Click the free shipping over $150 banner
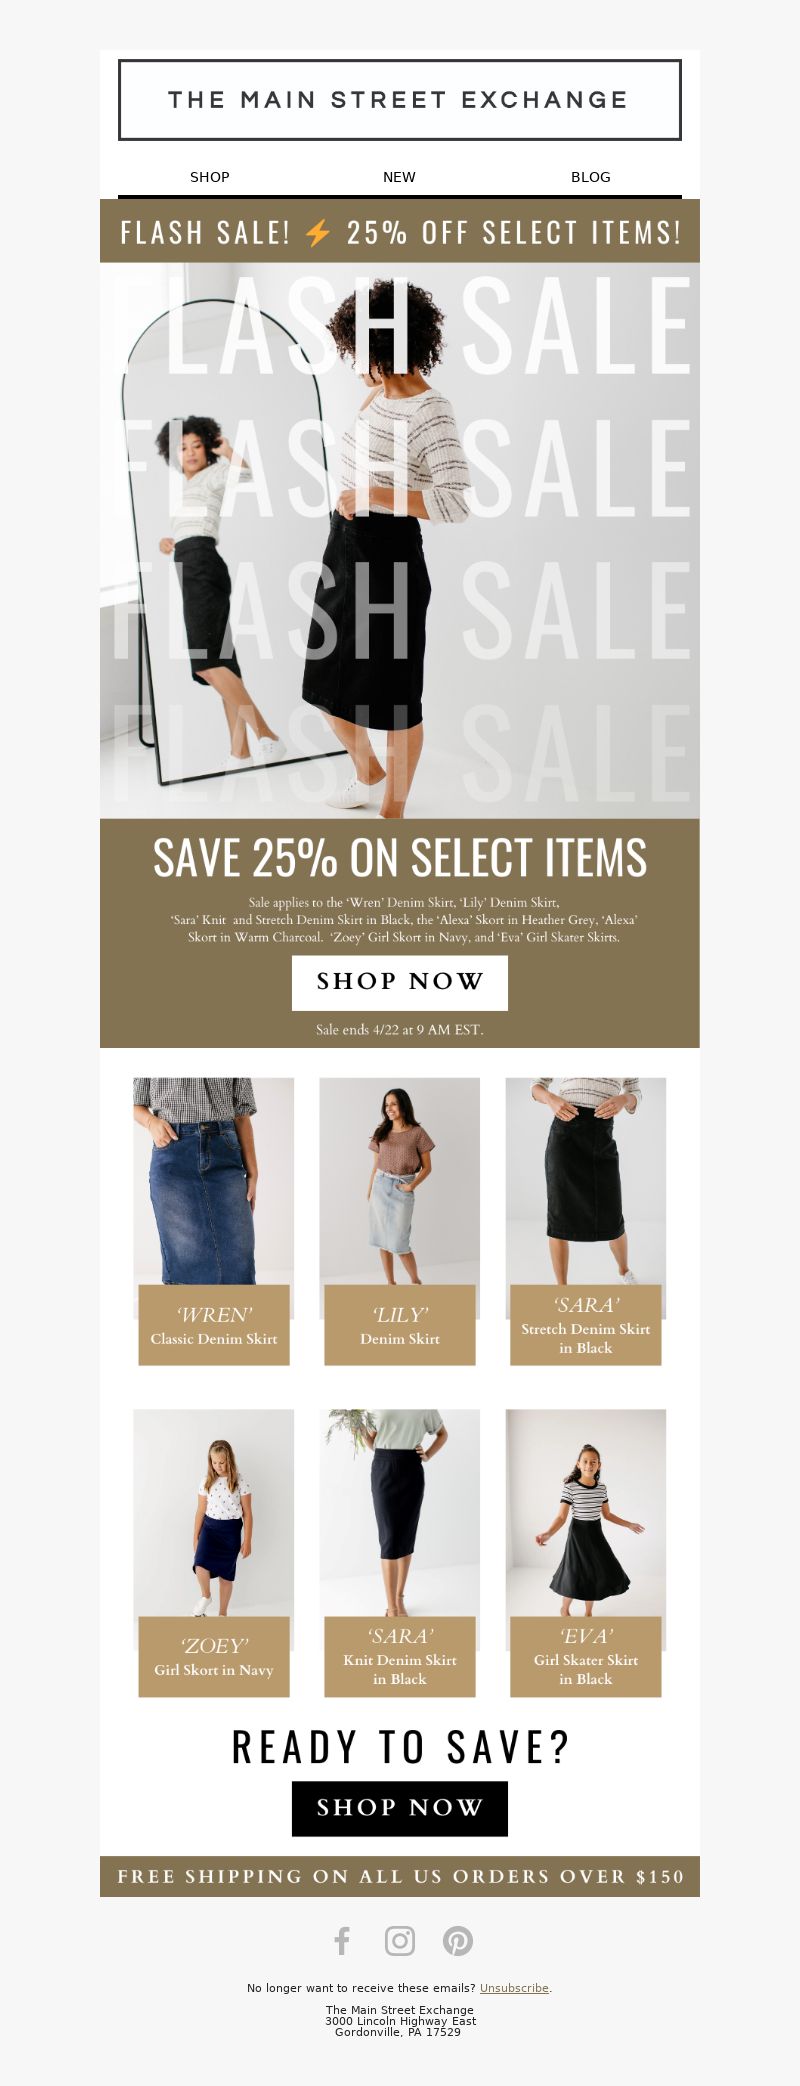 point(400,1876)
